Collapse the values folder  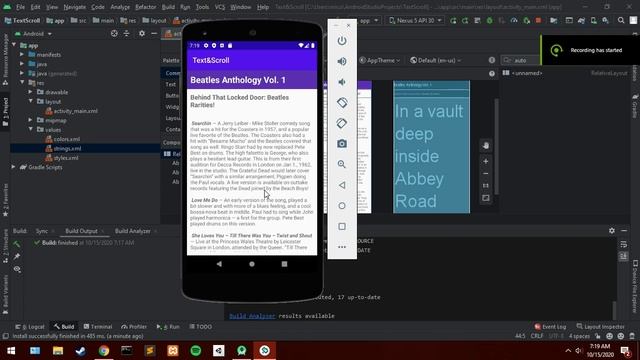tap(31, 130)
